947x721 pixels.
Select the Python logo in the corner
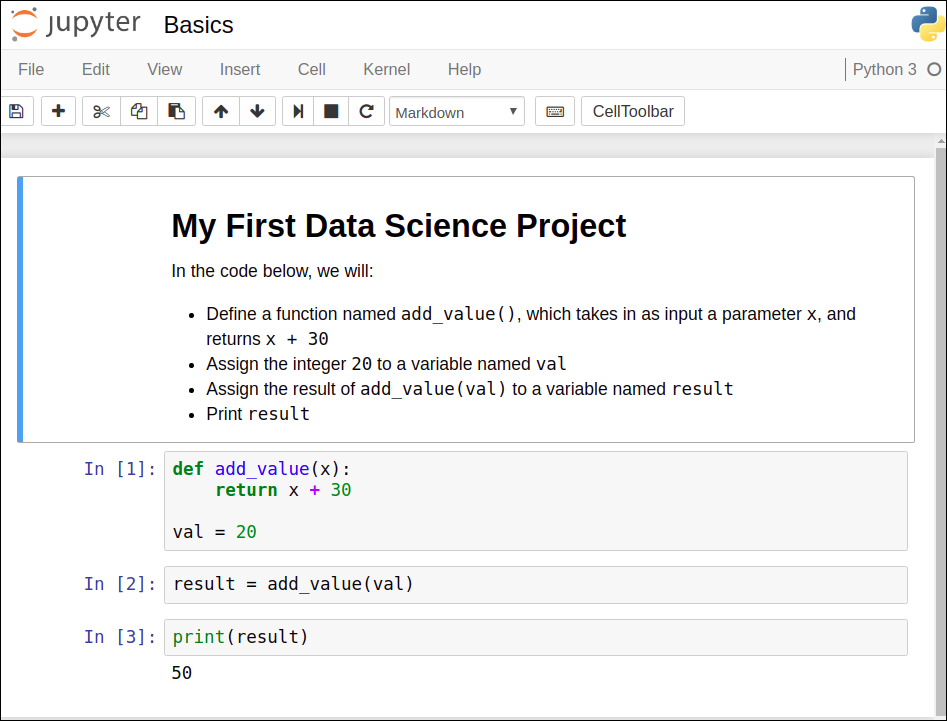[925, 24]
